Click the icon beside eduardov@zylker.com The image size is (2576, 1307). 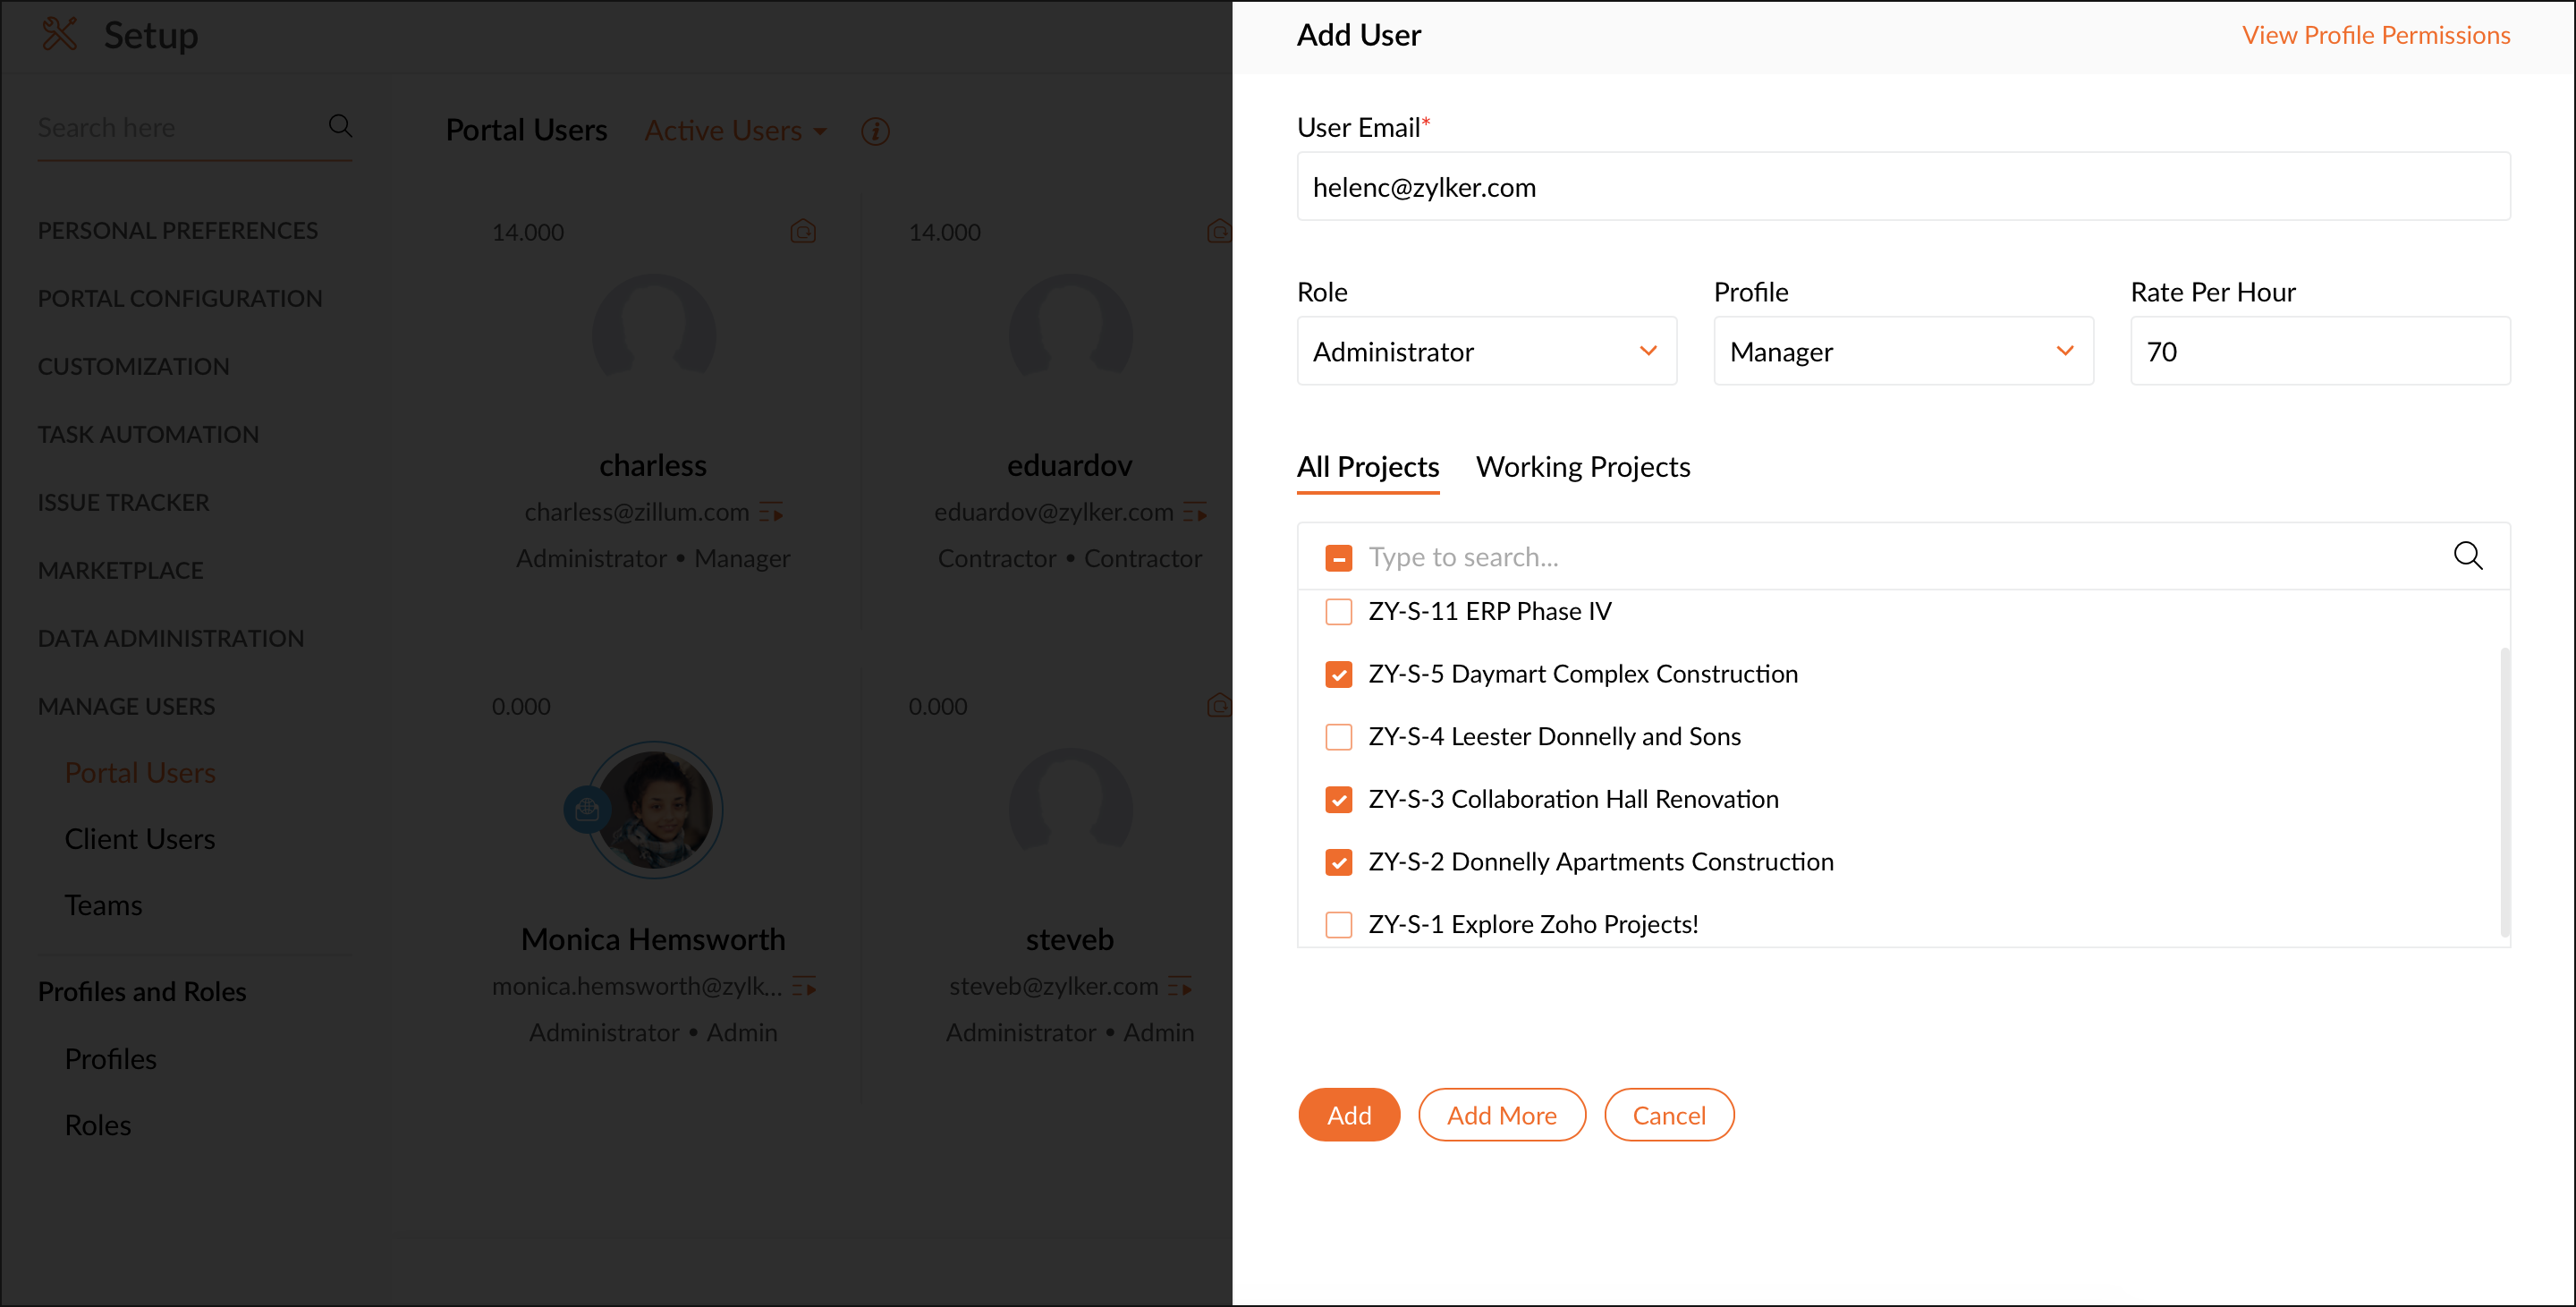(1195, 513)
